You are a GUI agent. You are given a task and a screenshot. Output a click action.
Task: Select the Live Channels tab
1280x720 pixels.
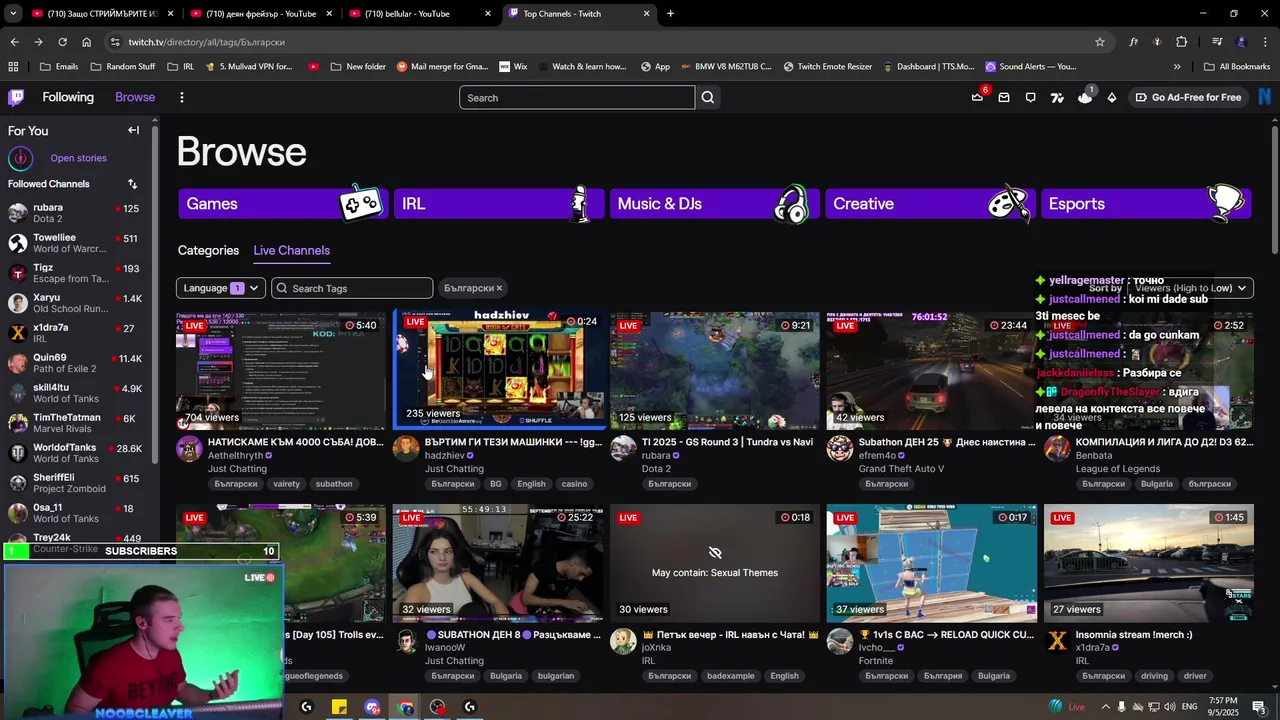291,250
